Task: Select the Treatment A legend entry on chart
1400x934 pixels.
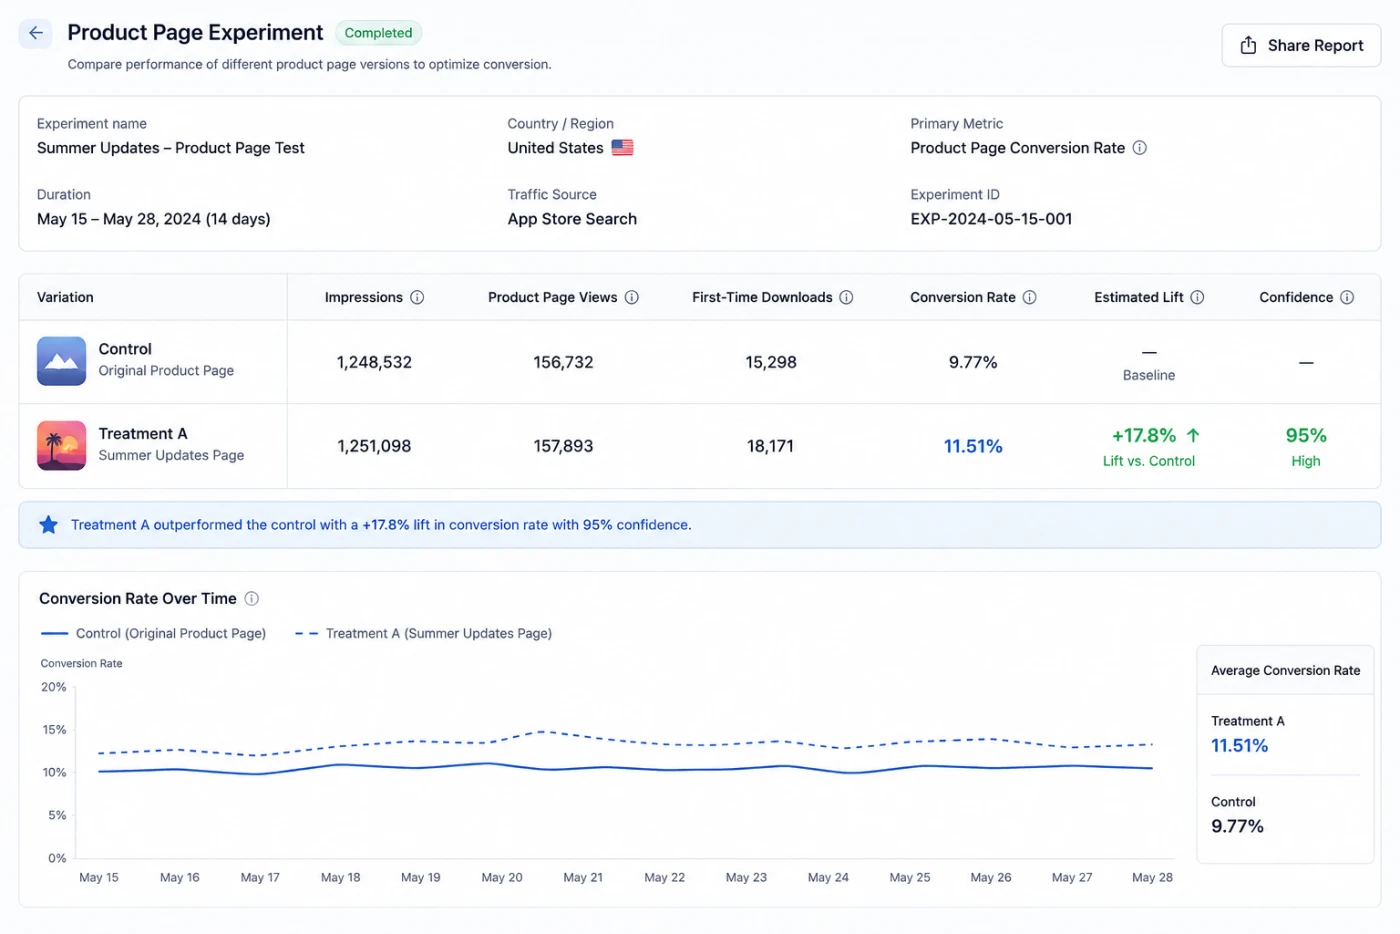Action: coord(424,633)
